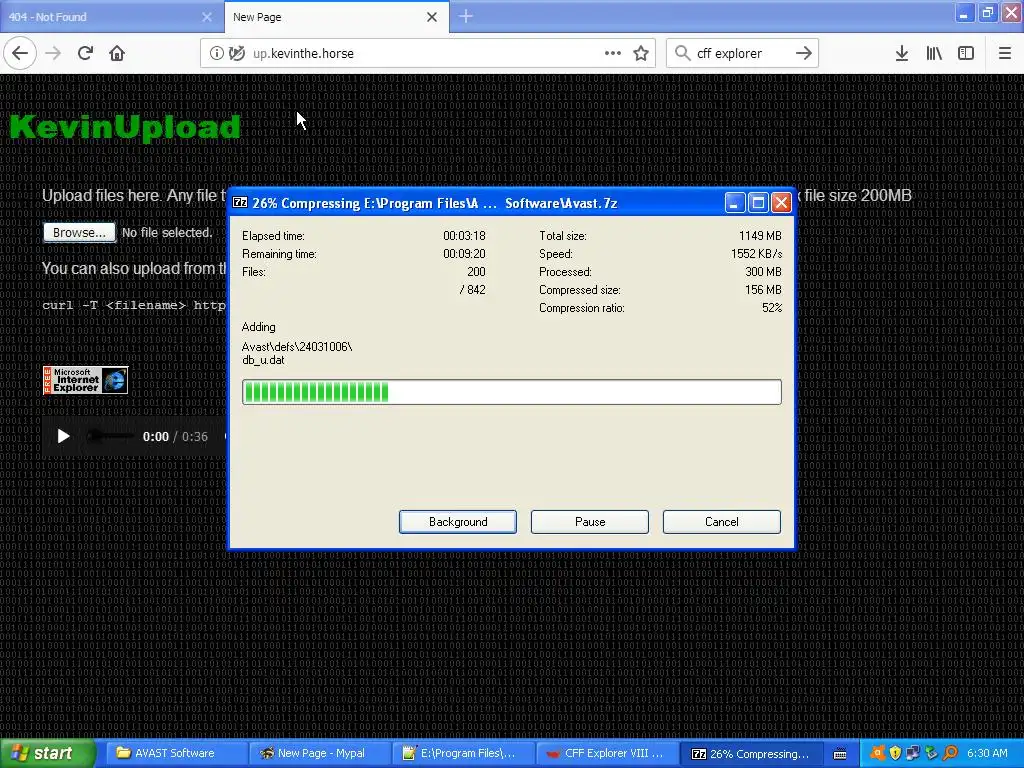Viewport: 1024px width, 768px height.
Task: Toggle the sidebar view icon
Action: 966,53
